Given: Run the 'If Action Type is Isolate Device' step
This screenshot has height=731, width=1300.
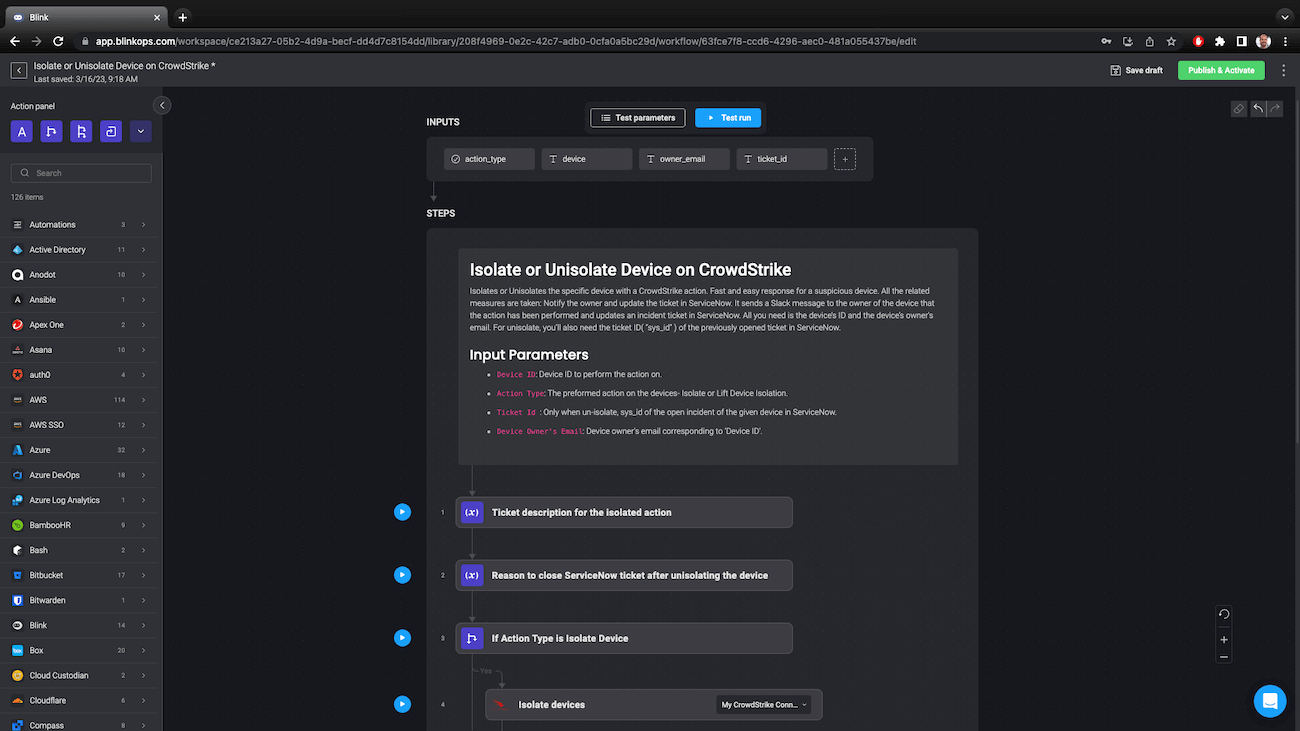Looking at the screenshot, I should (402, 637).
